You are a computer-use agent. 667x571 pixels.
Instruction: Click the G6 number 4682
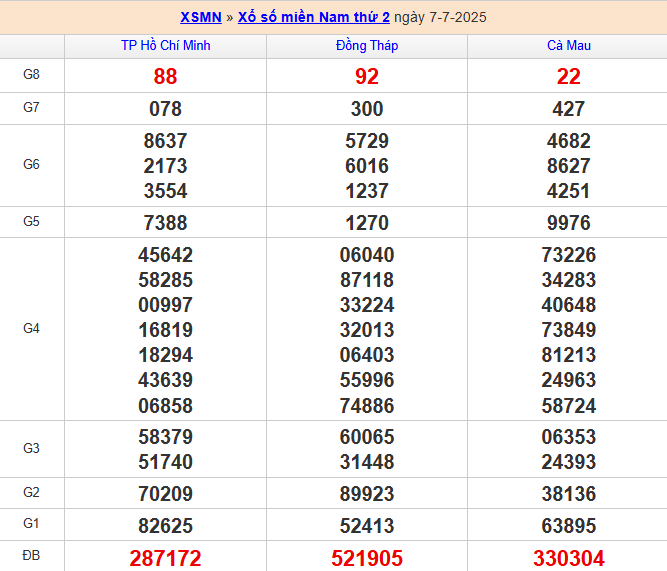coord(569,141)
